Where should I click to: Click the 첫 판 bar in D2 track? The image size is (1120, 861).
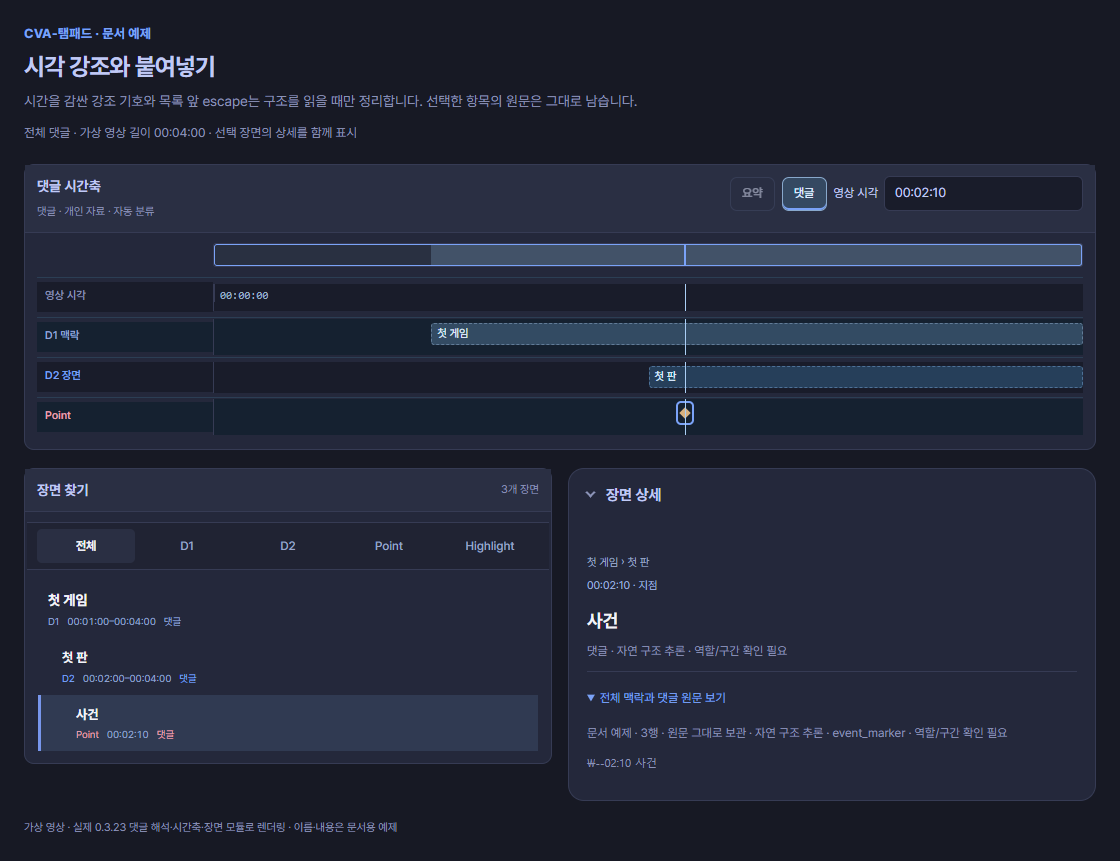[866, 377]
